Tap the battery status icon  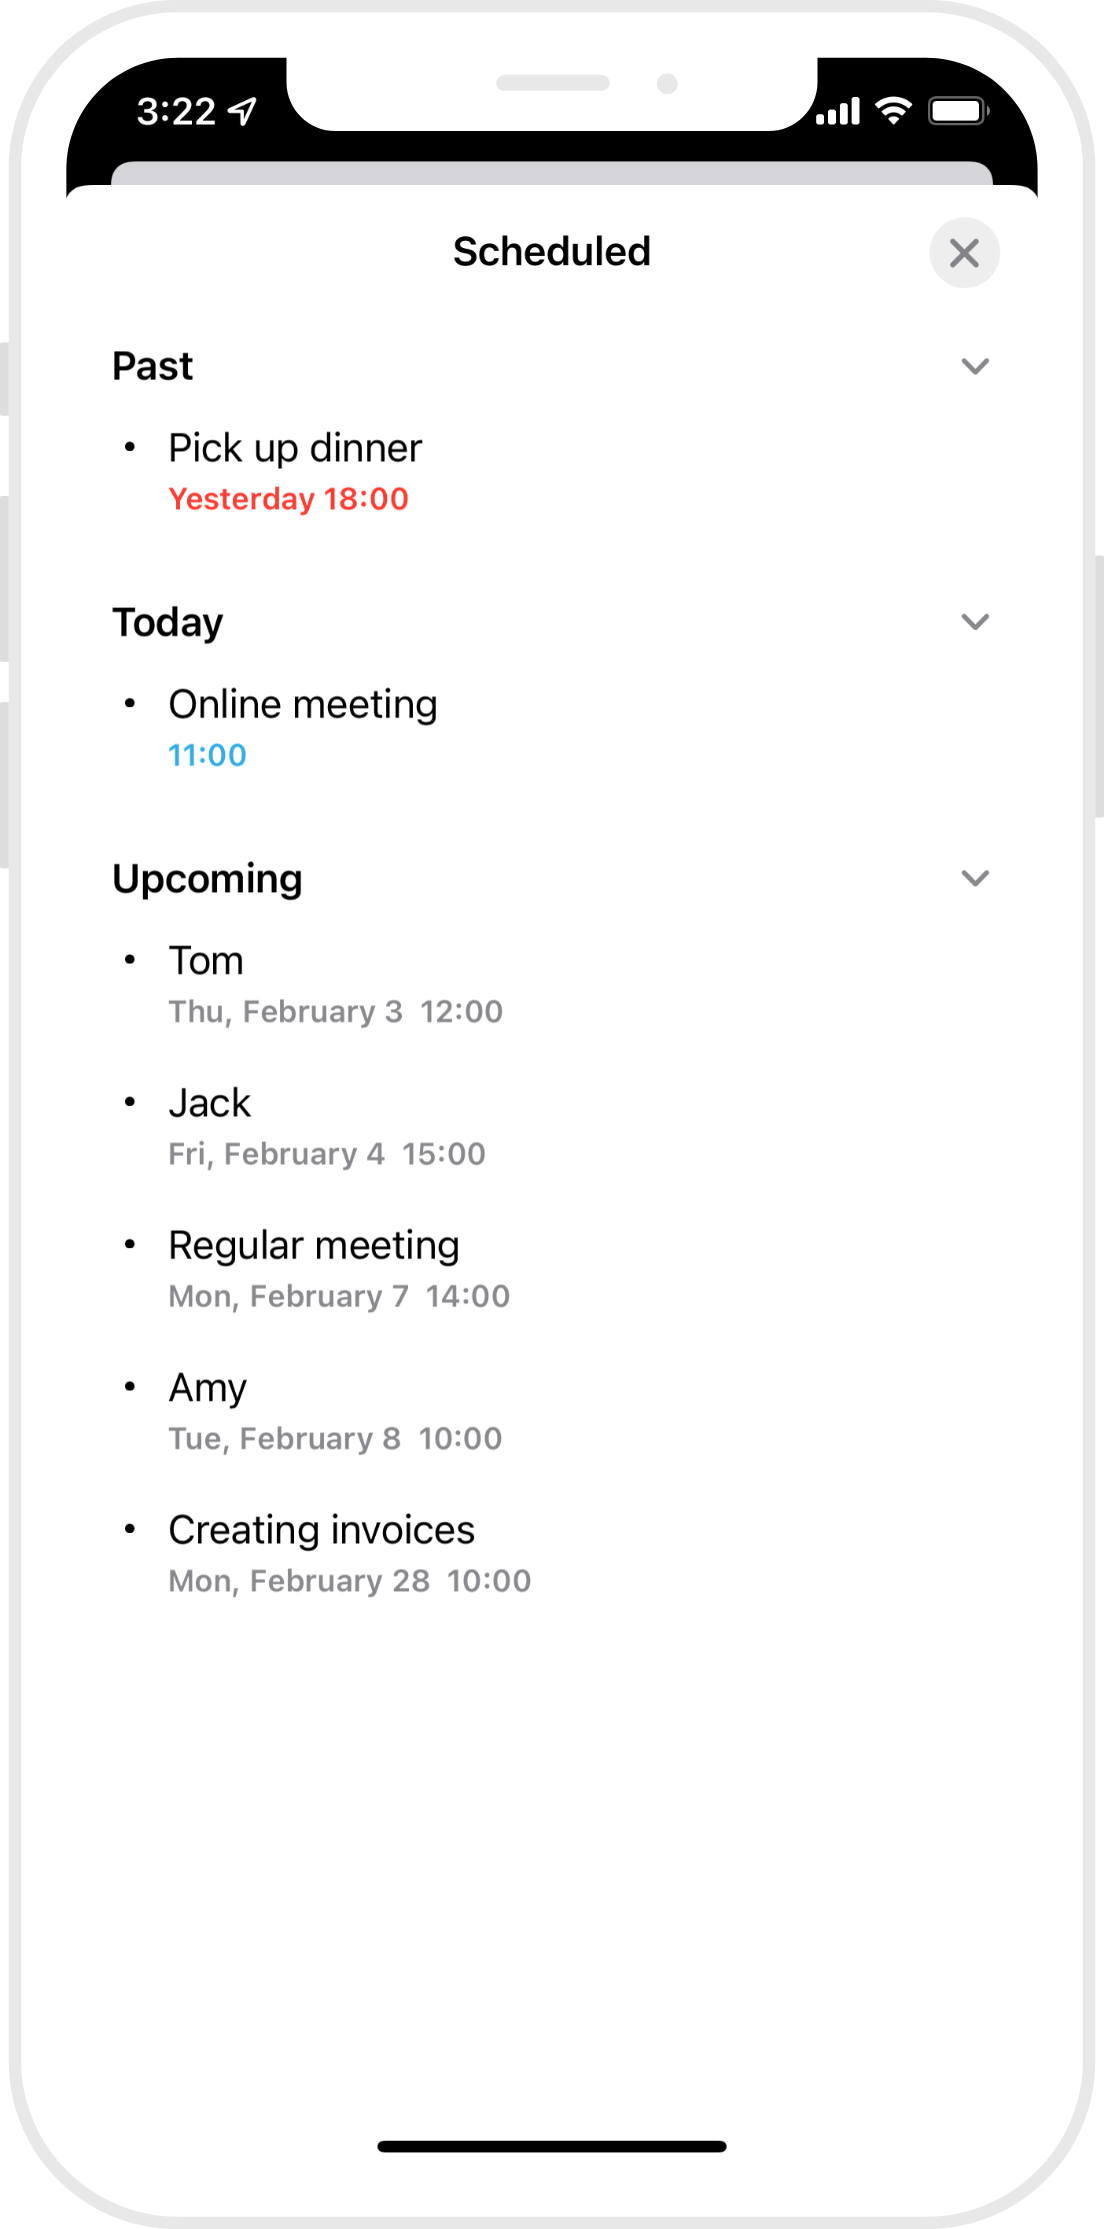tap(958, 110)
